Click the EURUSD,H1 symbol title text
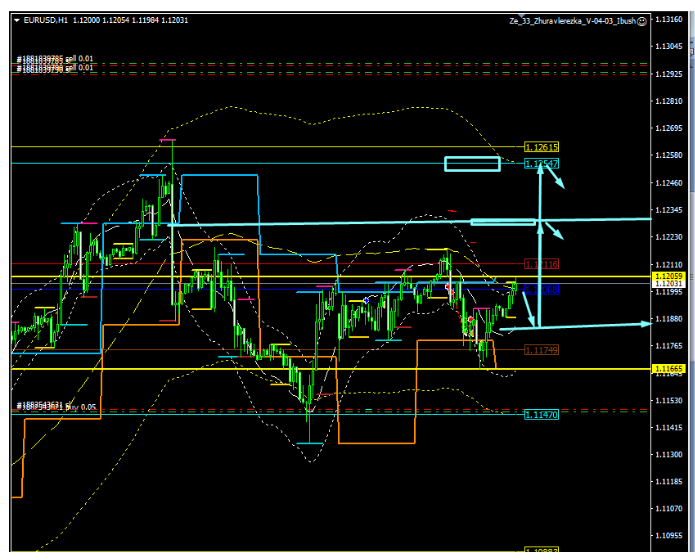 click(x=46, y=20)
